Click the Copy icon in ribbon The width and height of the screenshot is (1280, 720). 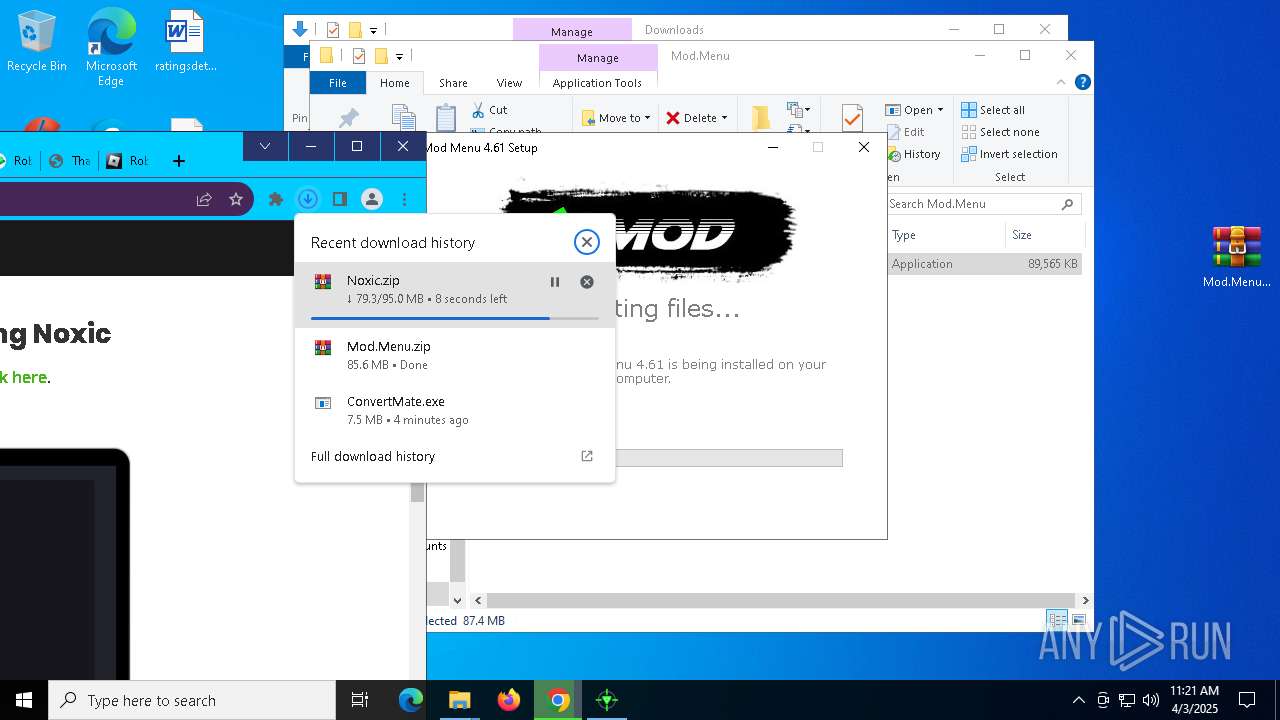pos(403,117)
